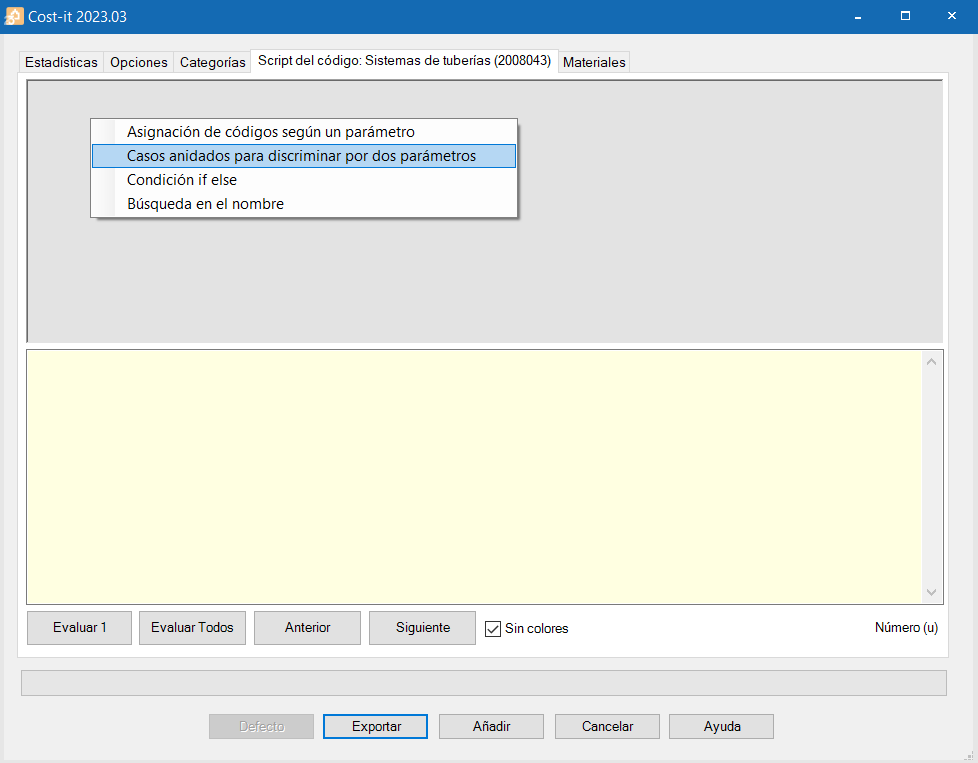Click the progress bar below the panel

(x=484, y=683)
